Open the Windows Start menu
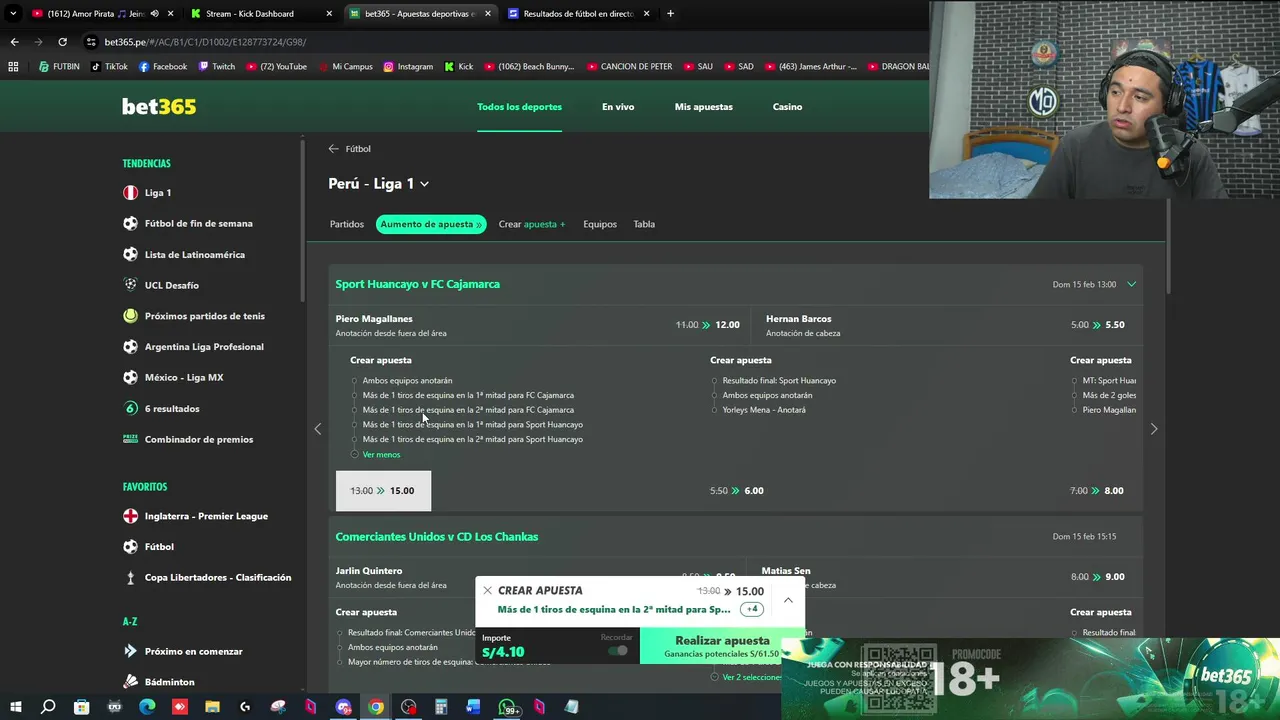The height and width of the screenshot is (720, 1280). click(14, 707)
